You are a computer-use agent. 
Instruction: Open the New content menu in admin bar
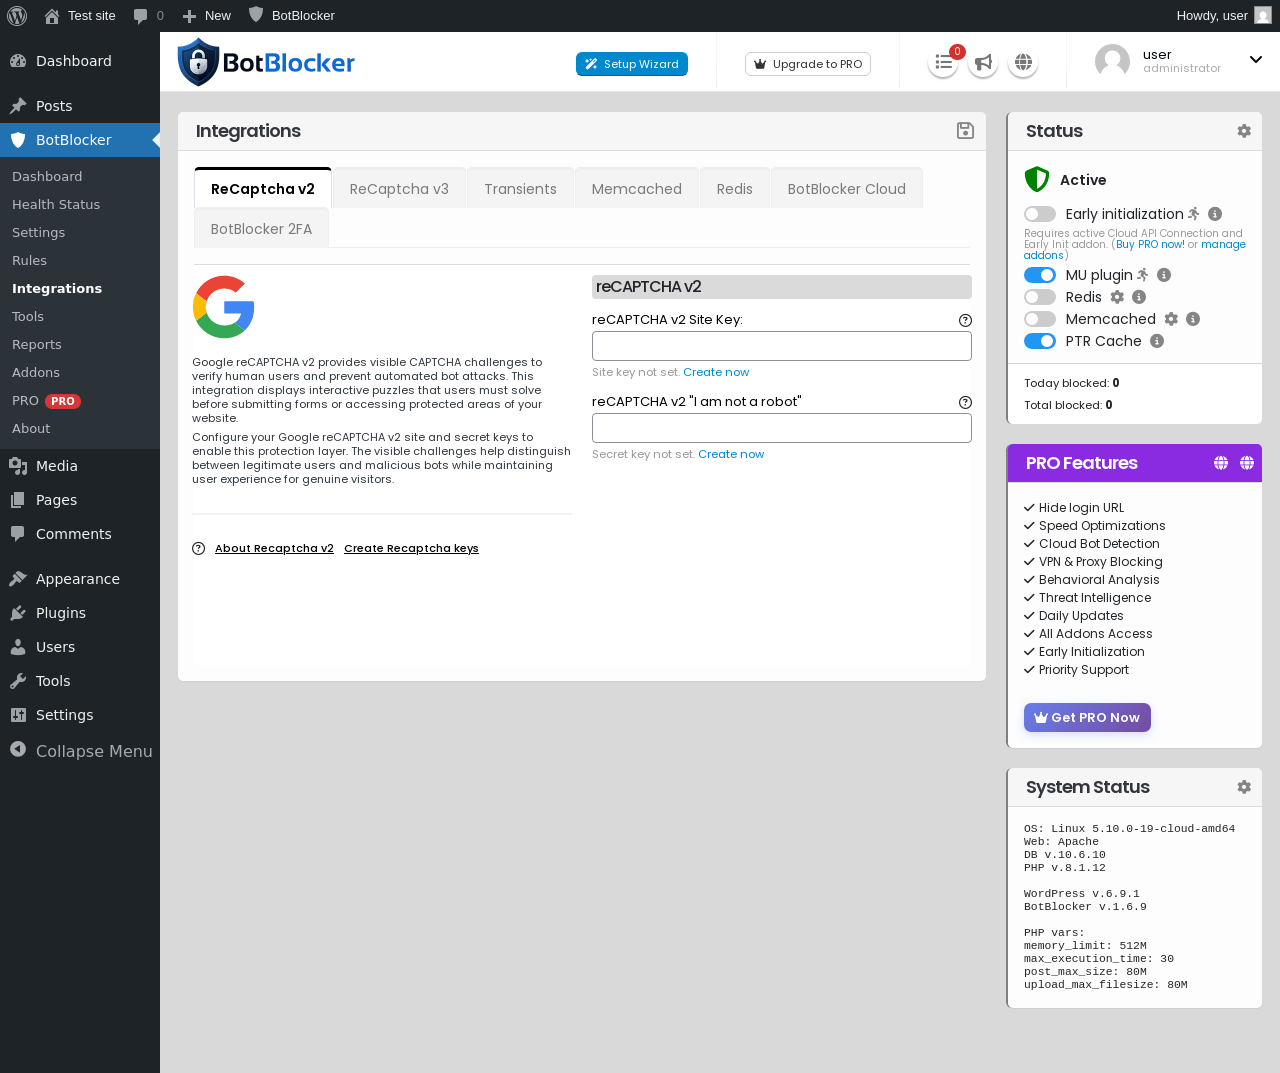tap(207, 16)
